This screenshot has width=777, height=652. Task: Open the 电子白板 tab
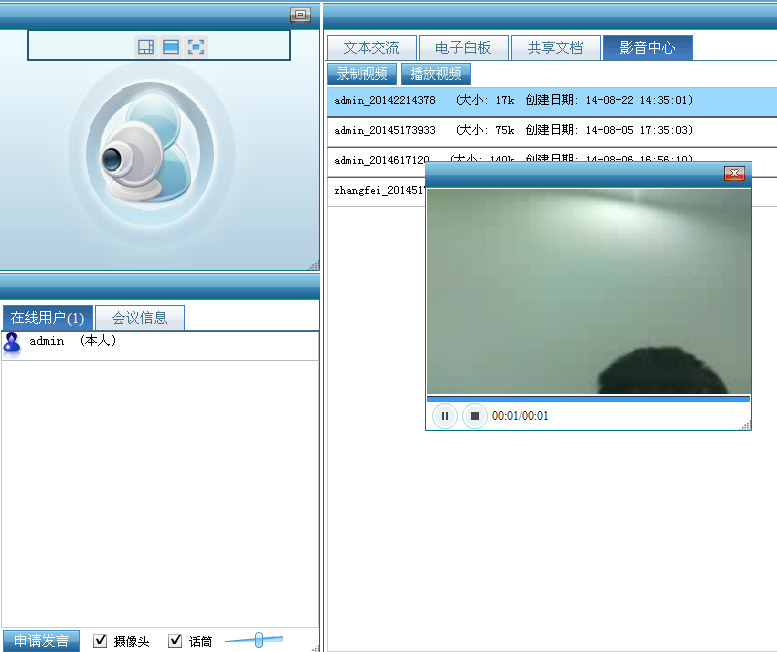463,48
